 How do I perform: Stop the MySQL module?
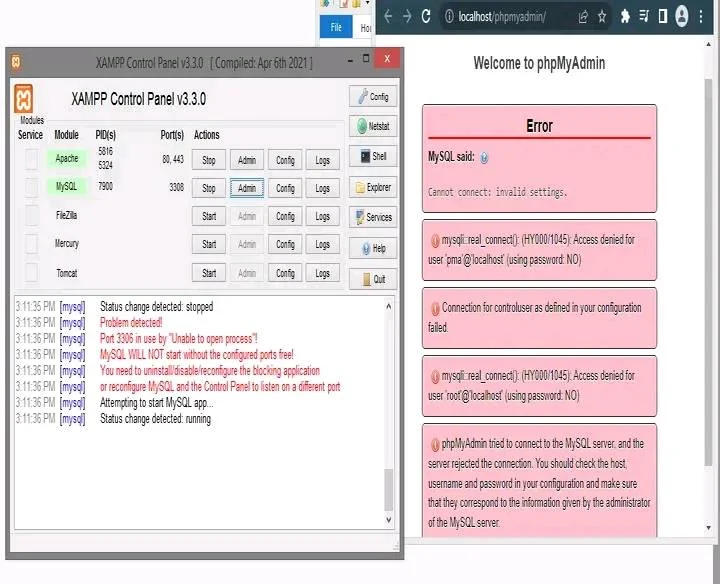[209, 188]
